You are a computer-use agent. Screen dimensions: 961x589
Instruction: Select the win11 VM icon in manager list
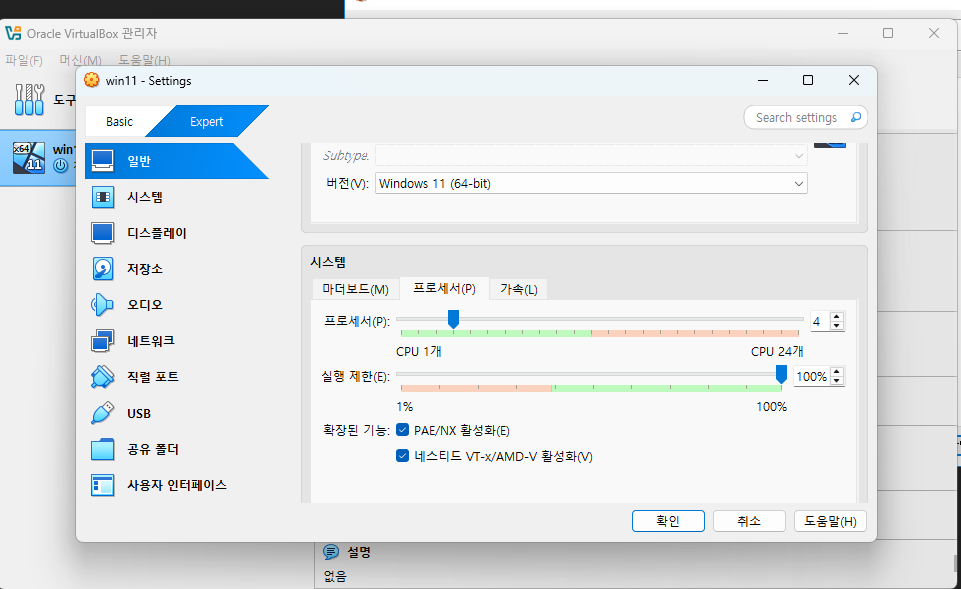point(29,158)
